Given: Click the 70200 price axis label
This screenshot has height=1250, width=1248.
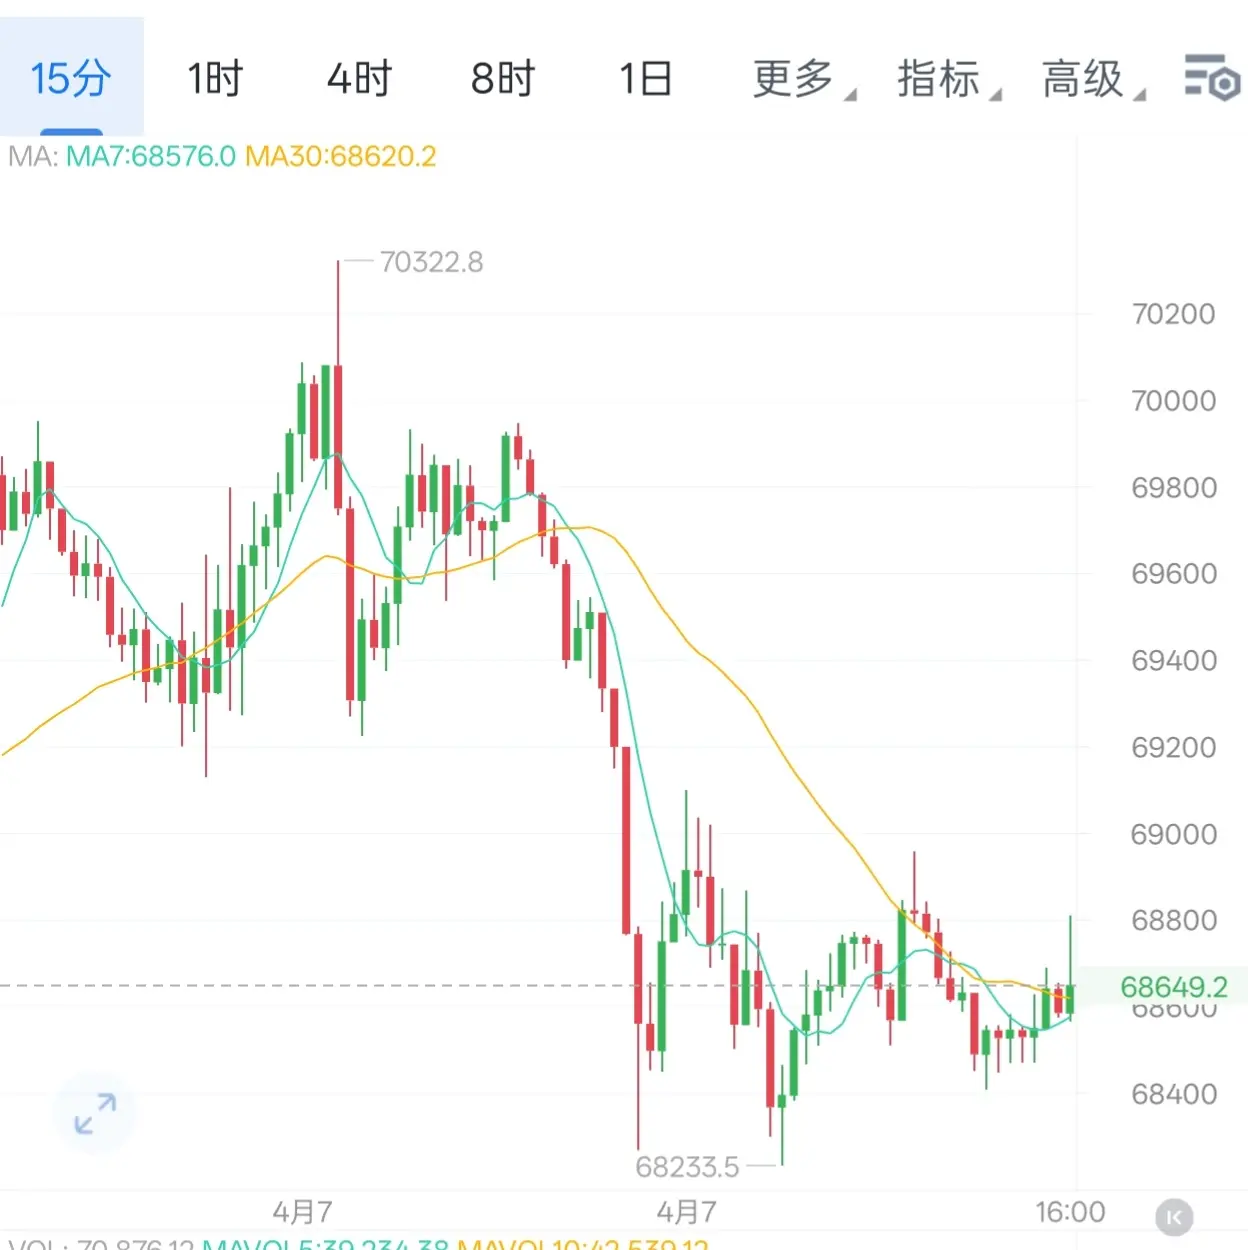Looking at the screenshot, I should [1173, 314].
